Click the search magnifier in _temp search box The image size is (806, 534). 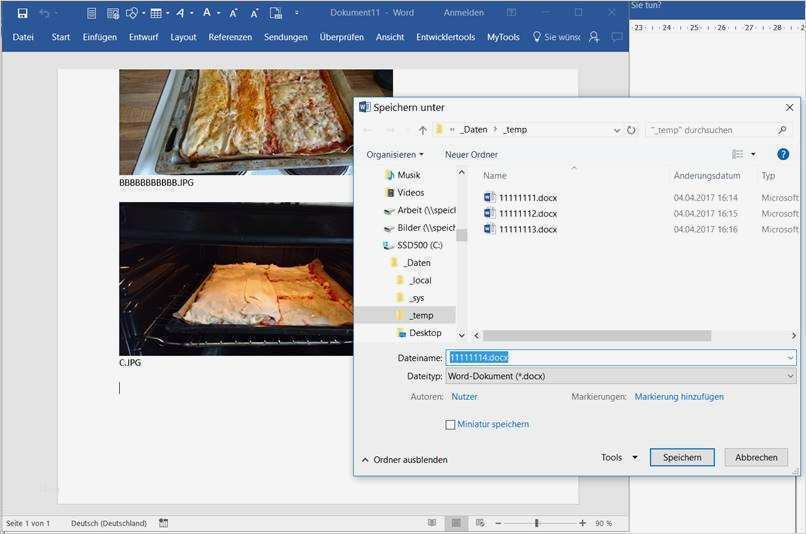pos(782,130)
